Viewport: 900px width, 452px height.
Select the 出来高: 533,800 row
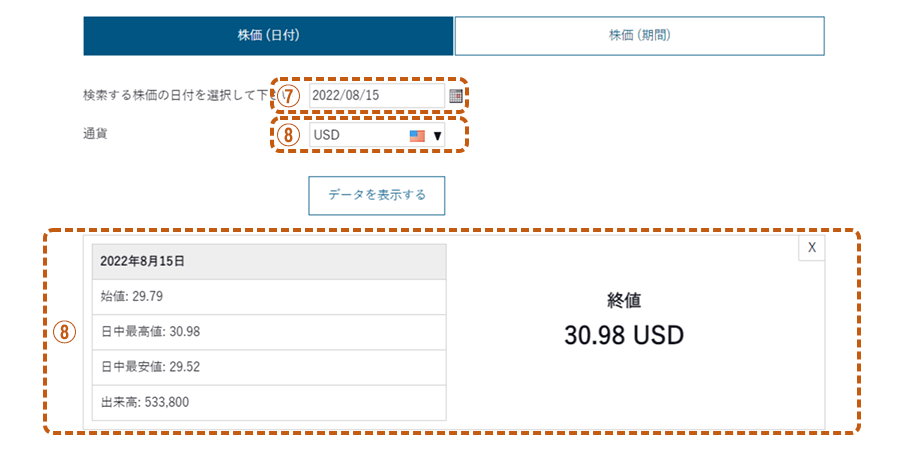pyautogui.click(x=269, y=403)
